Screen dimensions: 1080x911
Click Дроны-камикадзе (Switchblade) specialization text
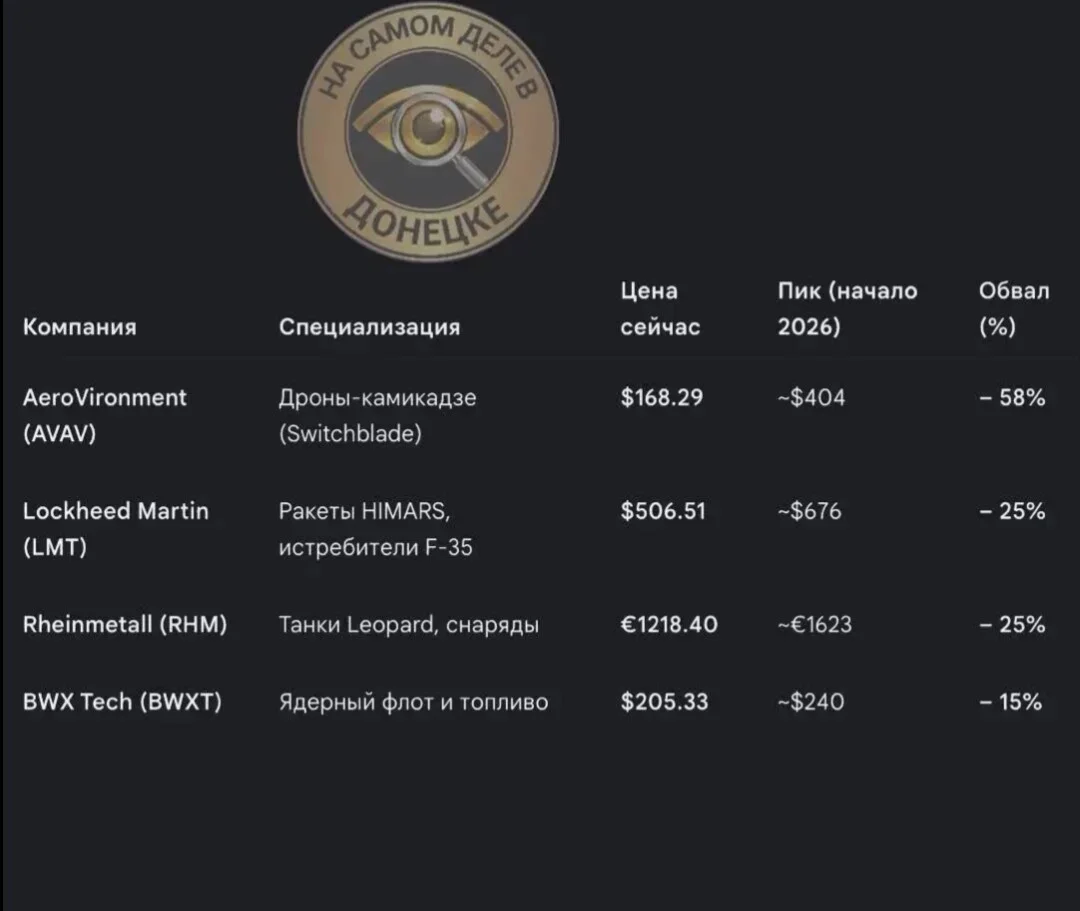pyautogui.click(x=377, y=415)
